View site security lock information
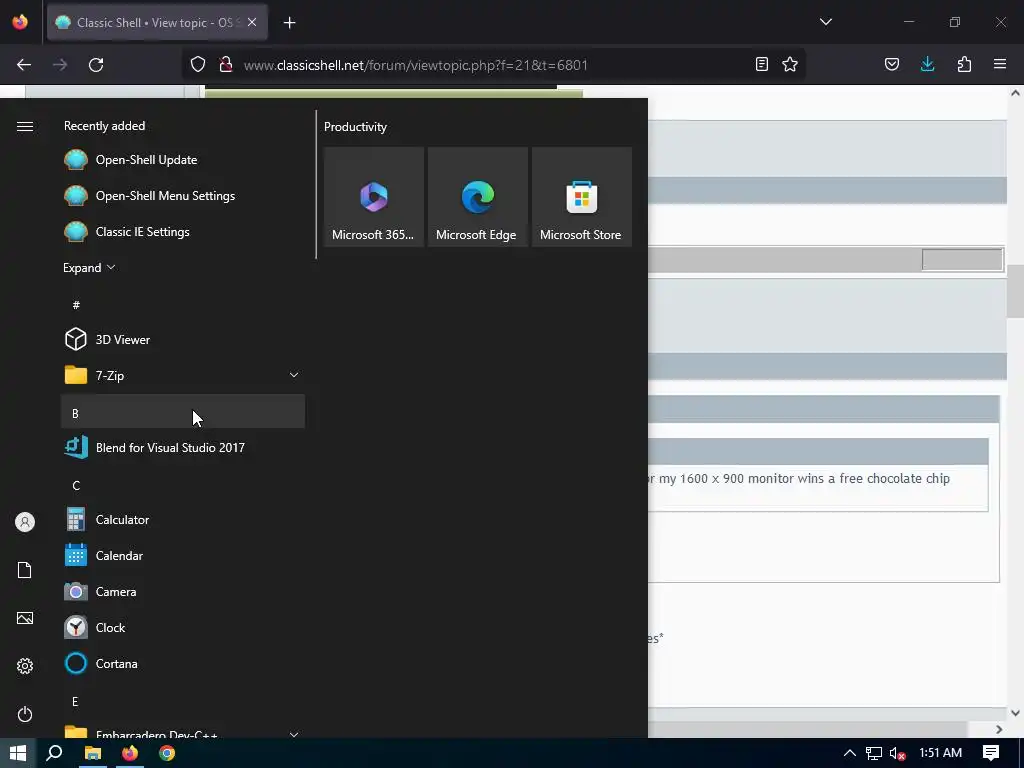Image resolution: width=1024 pixels, height=768 pixels. click(x=226, y=65)
